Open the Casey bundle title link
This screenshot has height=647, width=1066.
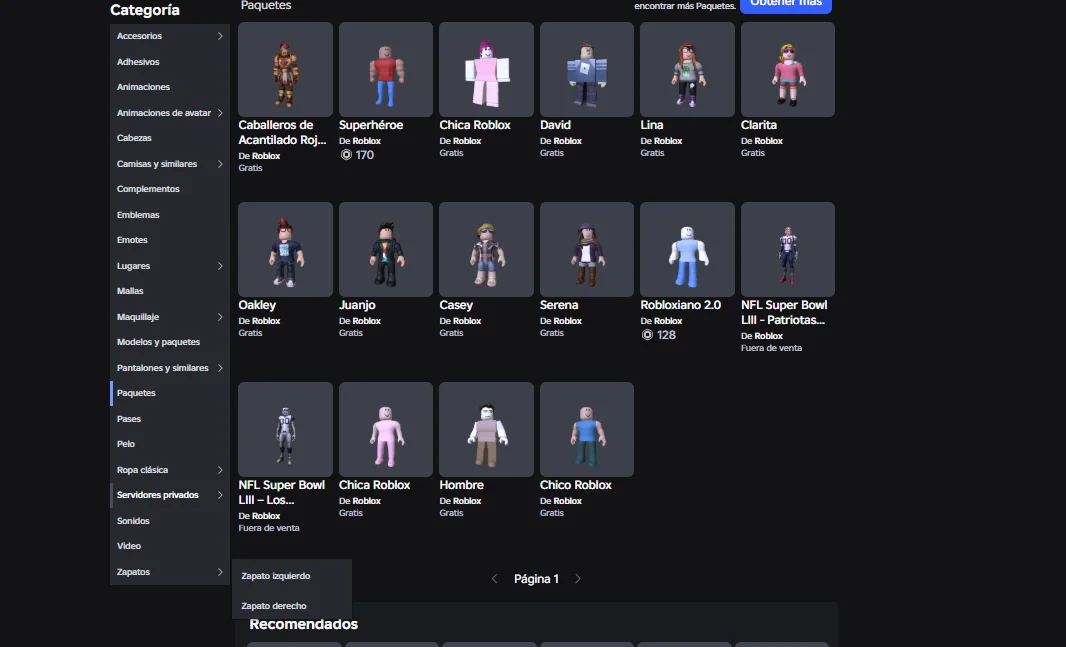(x=456, y=305)
